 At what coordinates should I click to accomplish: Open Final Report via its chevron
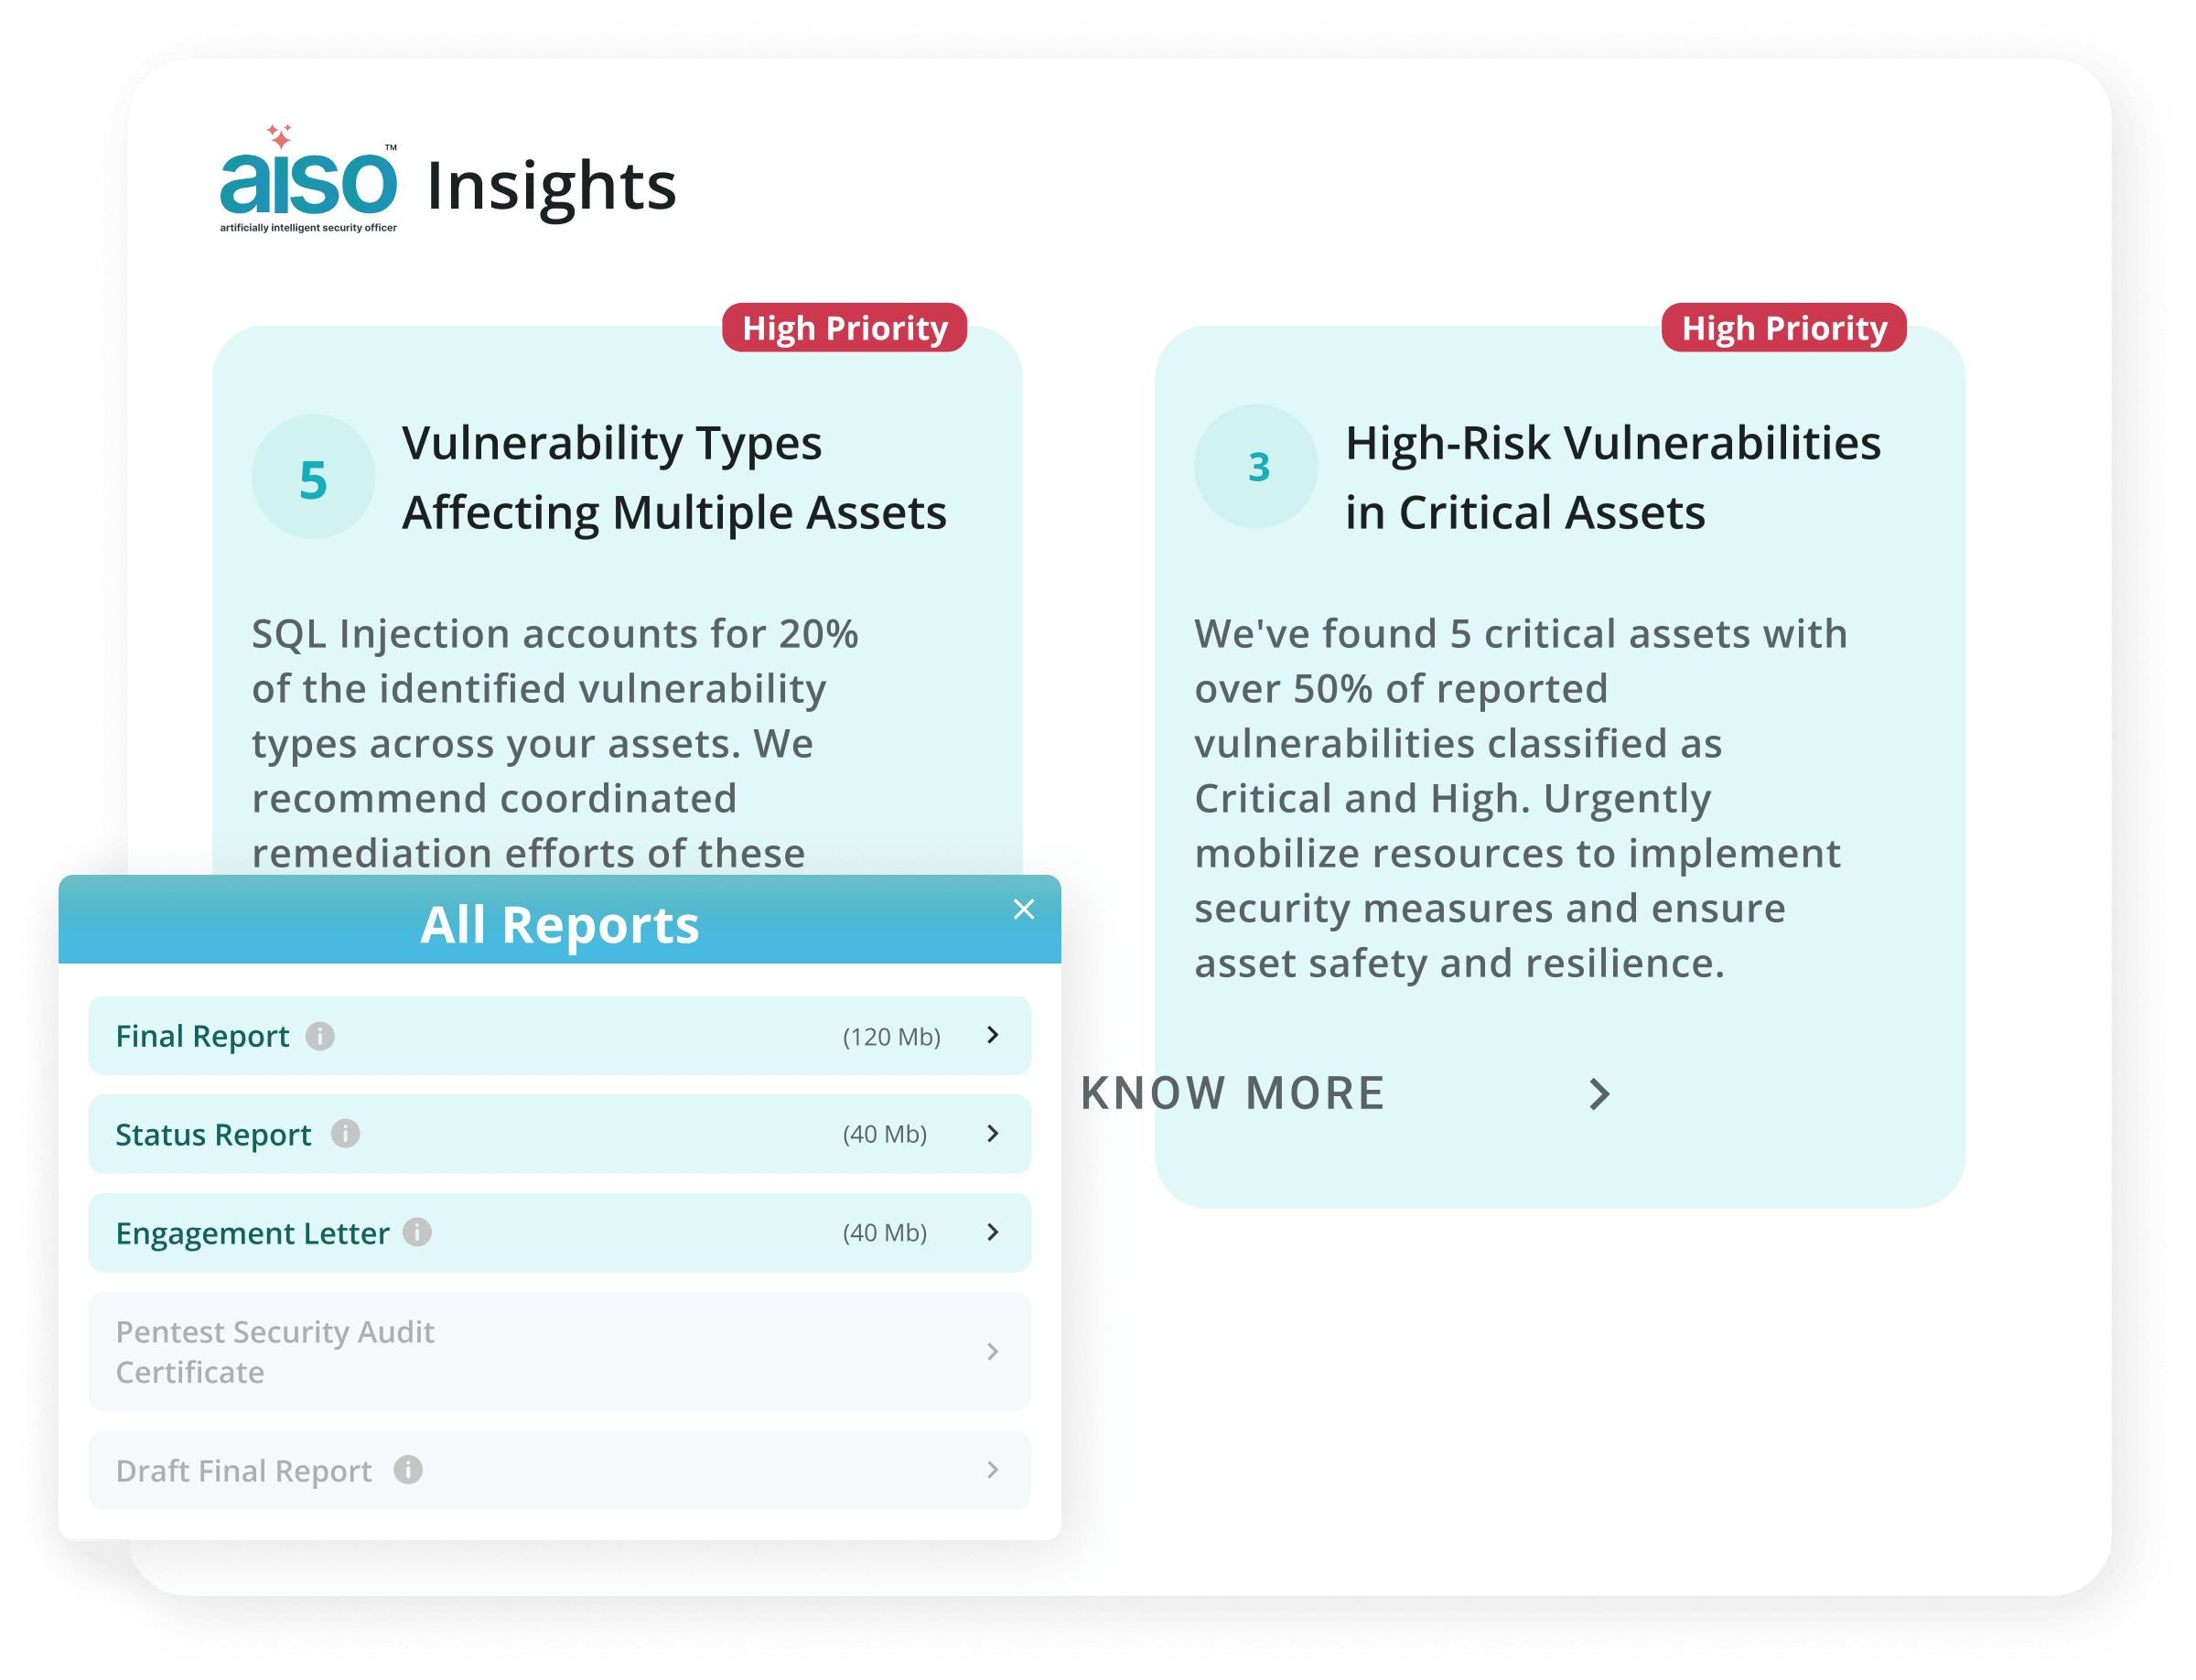coord(992,1035)
